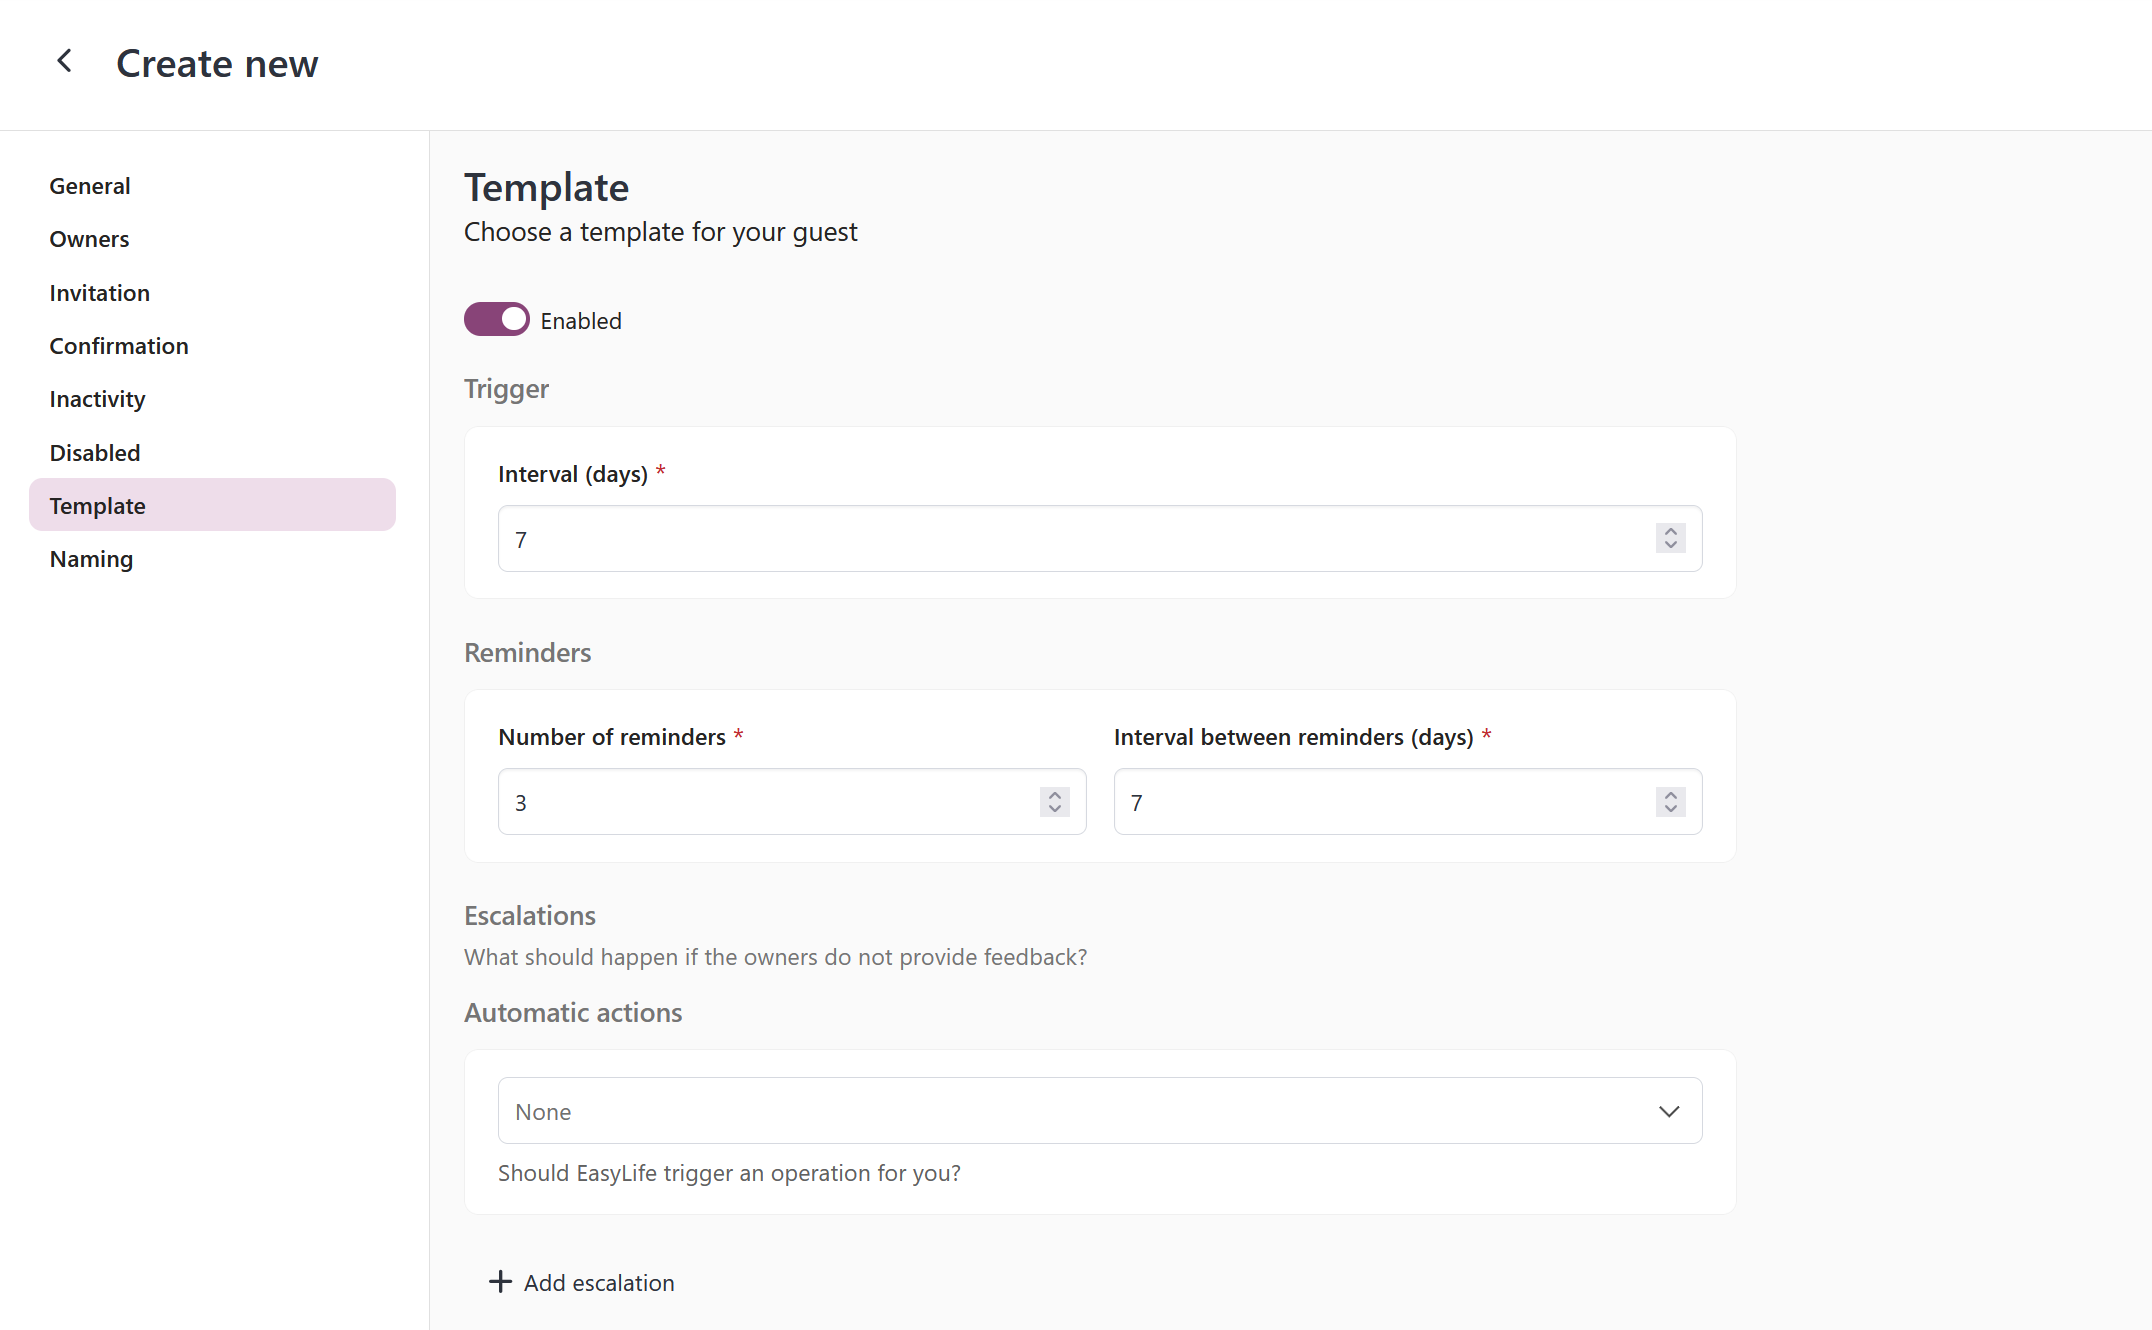Decrease Number of reminders with the stepper
Screen dimensions: 2152x1330
pos(1053,808)
